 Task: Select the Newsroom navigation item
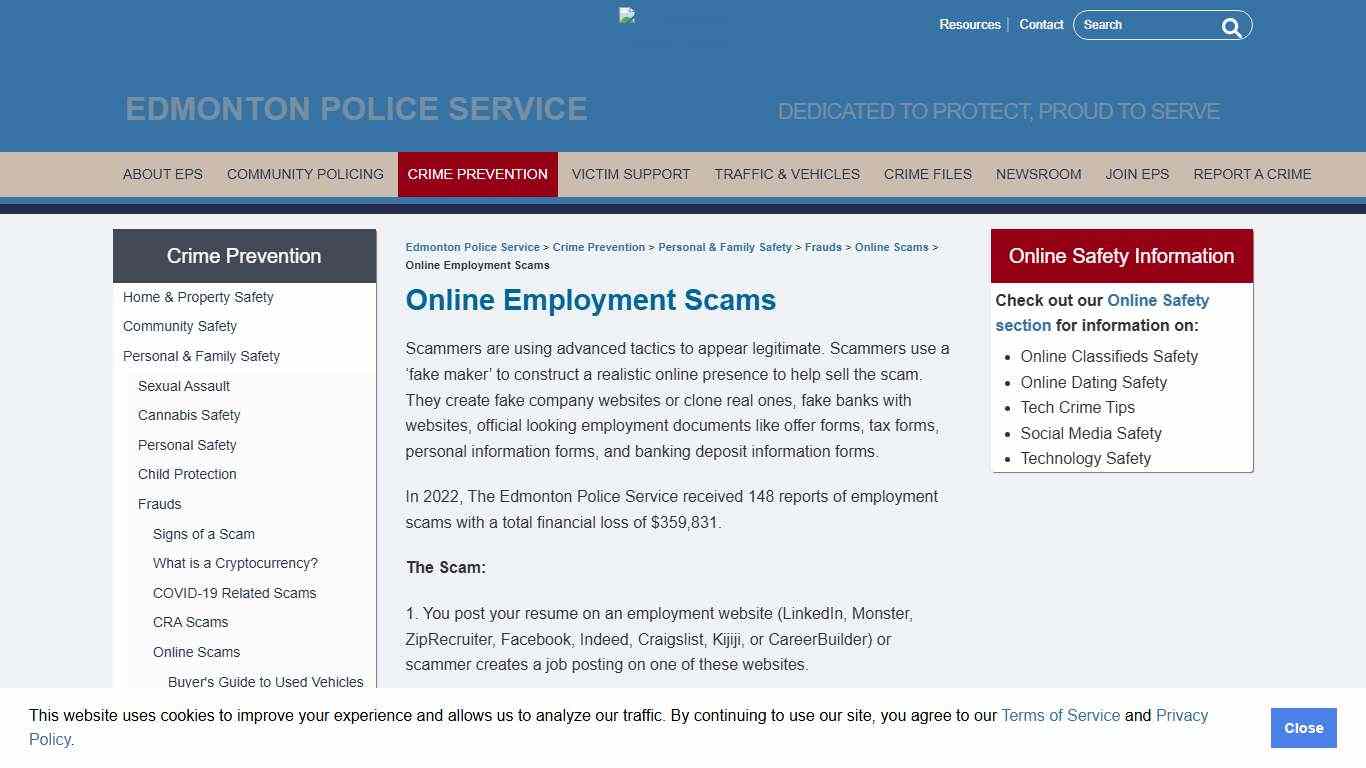coord(1038,174)
